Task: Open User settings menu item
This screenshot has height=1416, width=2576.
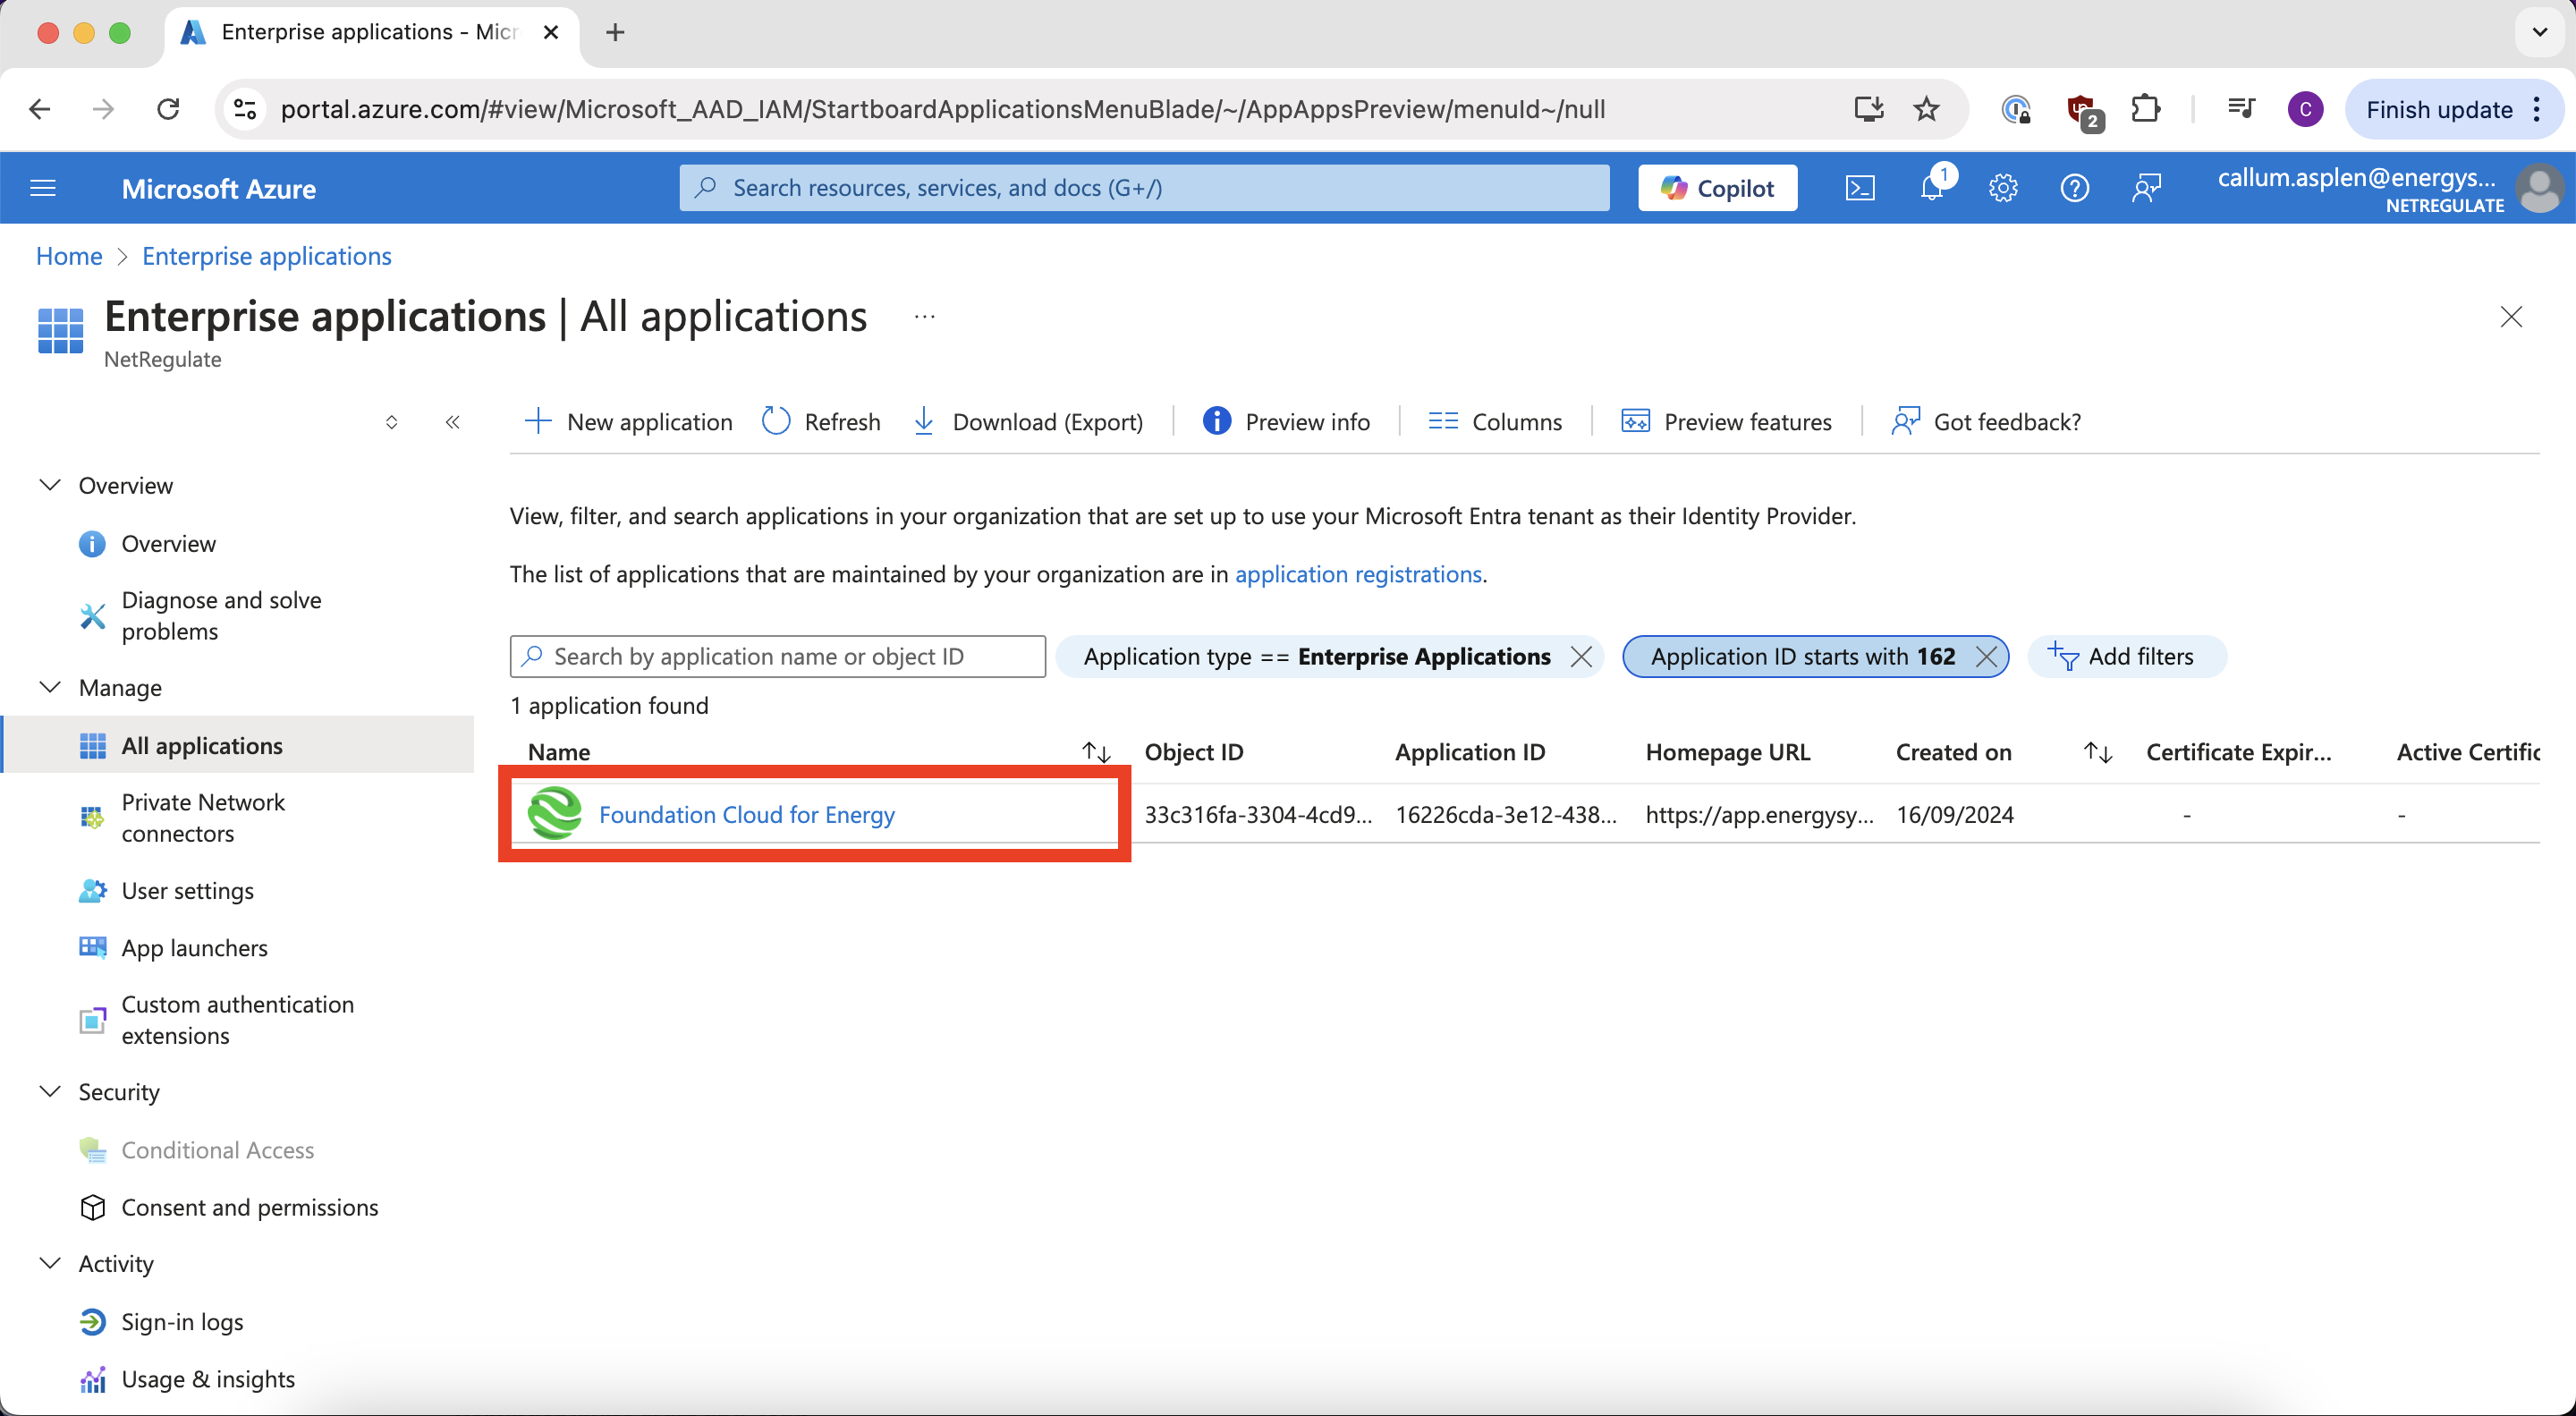Action: [x=187, y=890]
